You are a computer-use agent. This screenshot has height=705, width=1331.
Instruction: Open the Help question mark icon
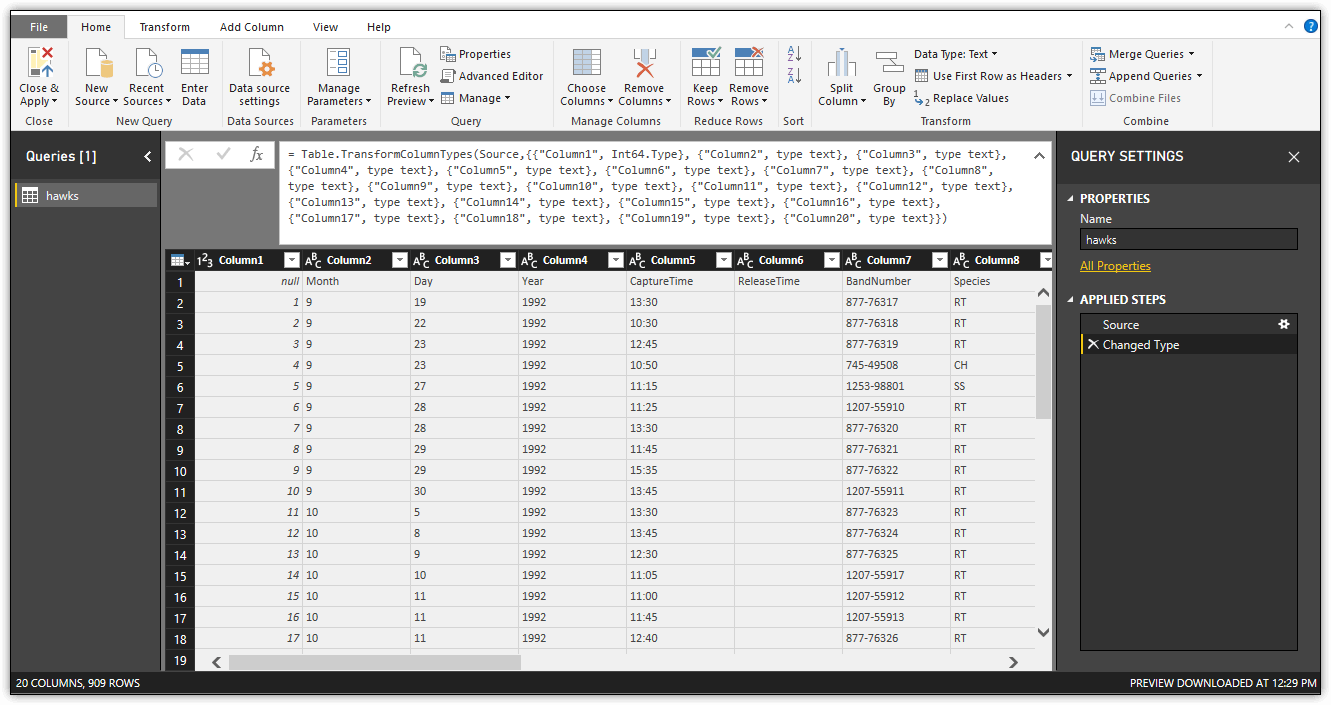(1311, 26)
